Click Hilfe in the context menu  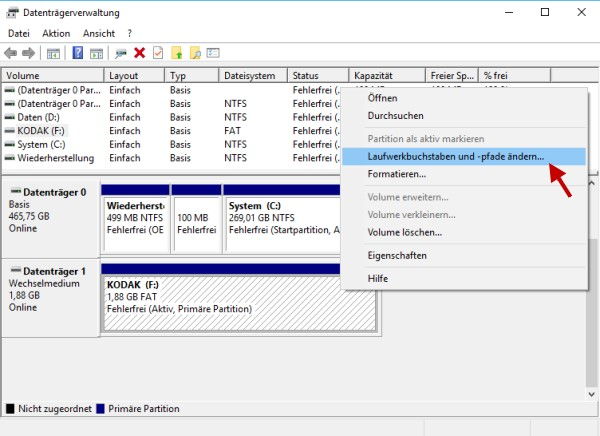pos(464,279)
